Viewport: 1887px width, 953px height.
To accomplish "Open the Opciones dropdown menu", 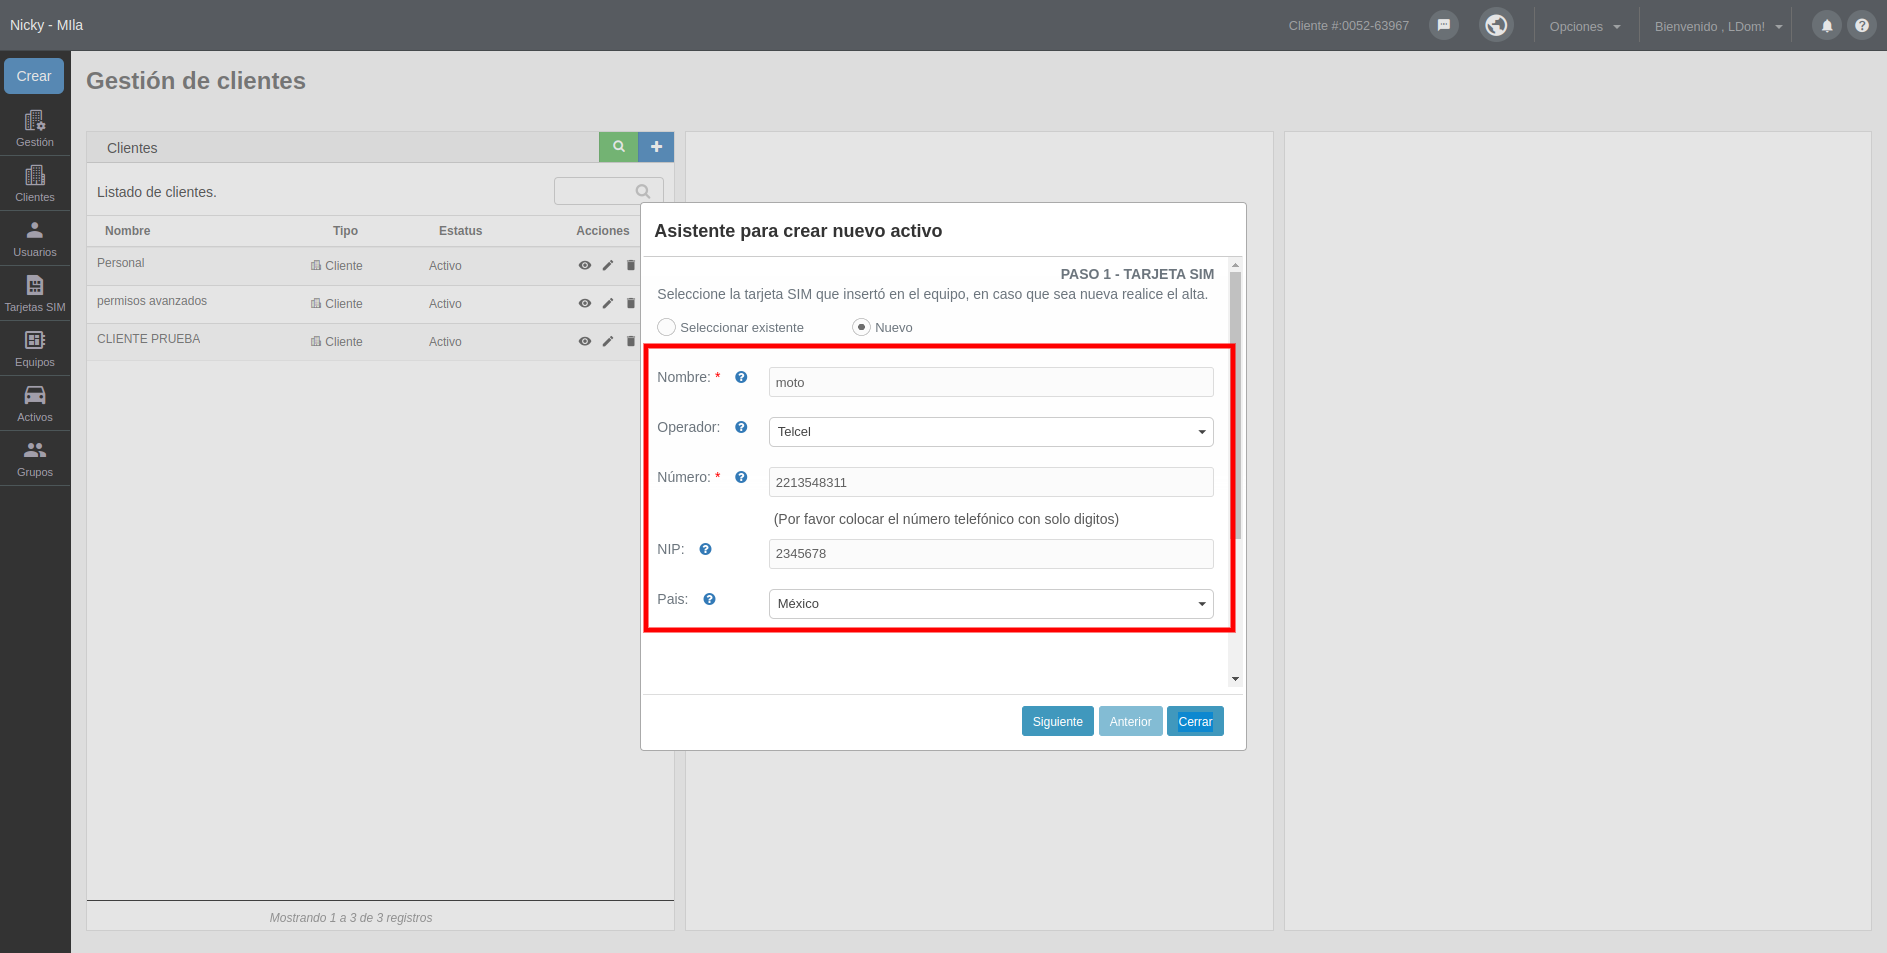I will point(1585,26).
